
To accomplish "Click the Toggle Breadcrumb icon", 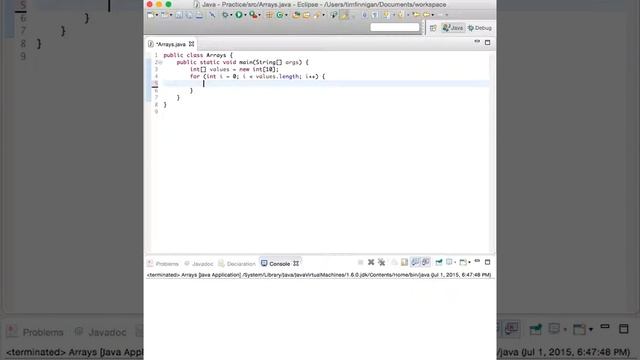I will click(334, 15).
